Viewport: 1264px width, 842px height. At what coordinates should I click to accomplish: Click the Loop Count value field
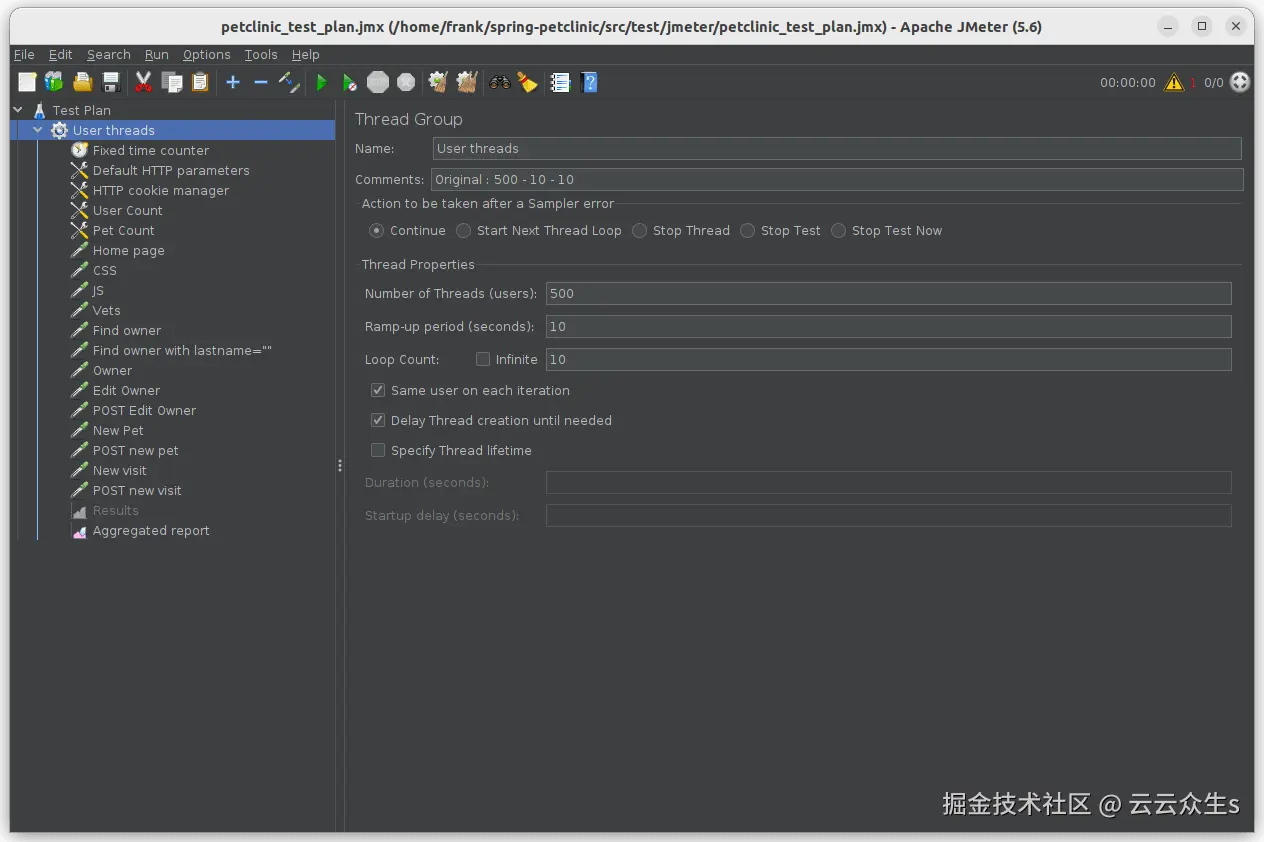[x=888, y=359]
